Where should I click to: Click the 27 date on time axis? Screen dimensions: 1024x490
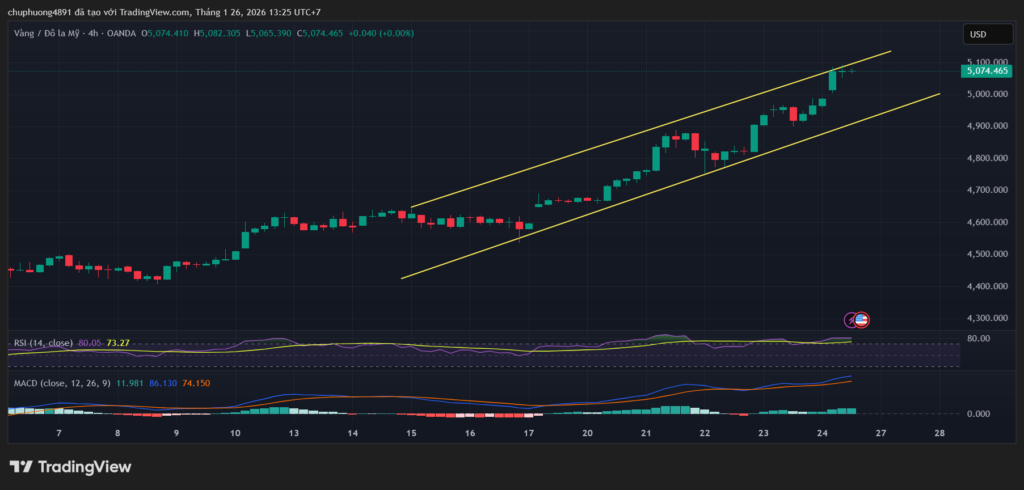pos(880,433)
